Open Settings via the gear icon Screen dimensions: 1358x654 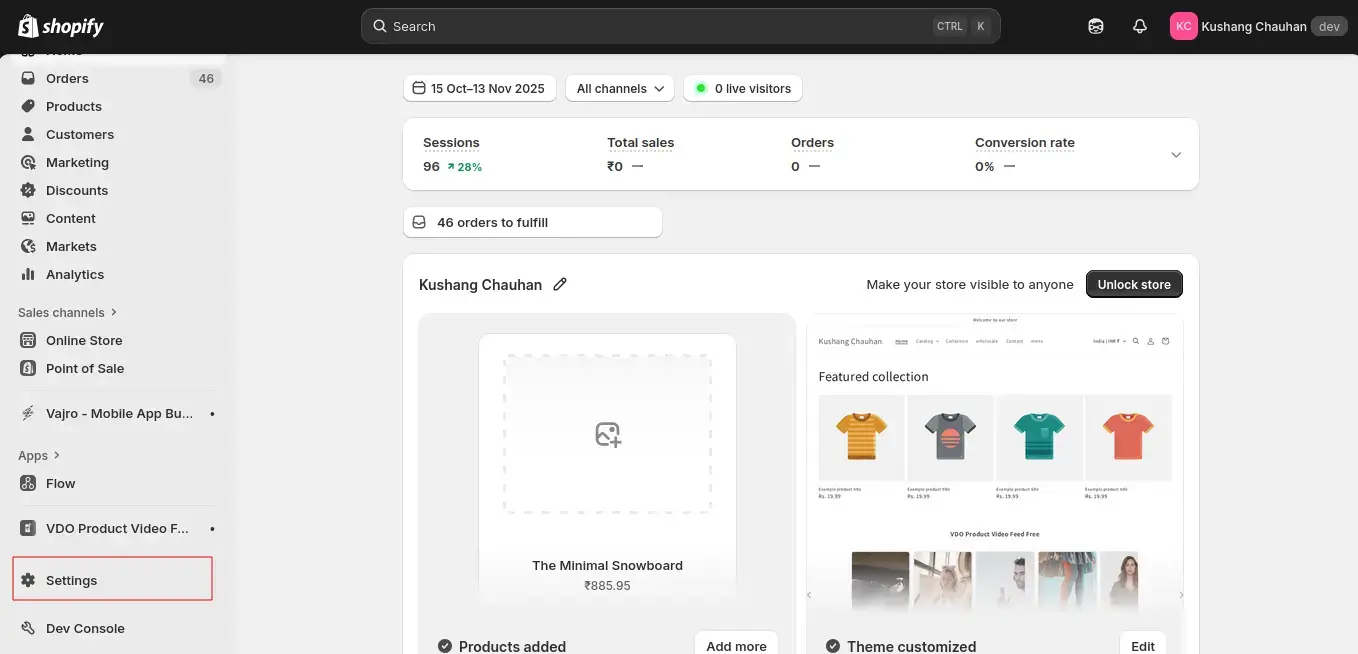point(28,580)
